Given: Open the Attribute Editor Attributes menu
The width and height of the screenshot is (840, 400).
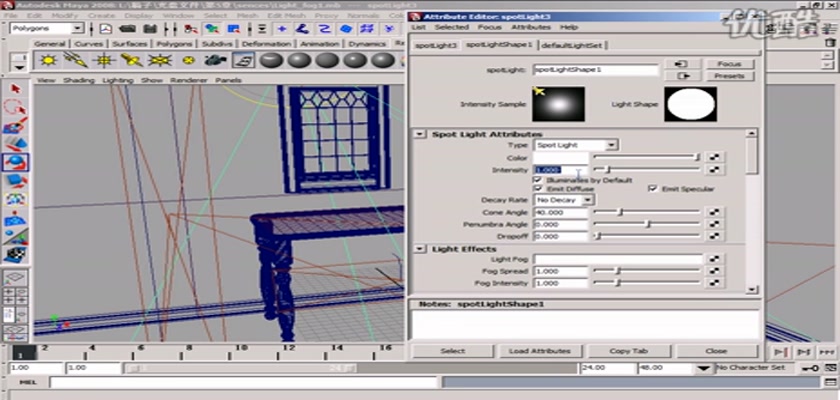Looking at the screenshot, I should pos(530,27).
